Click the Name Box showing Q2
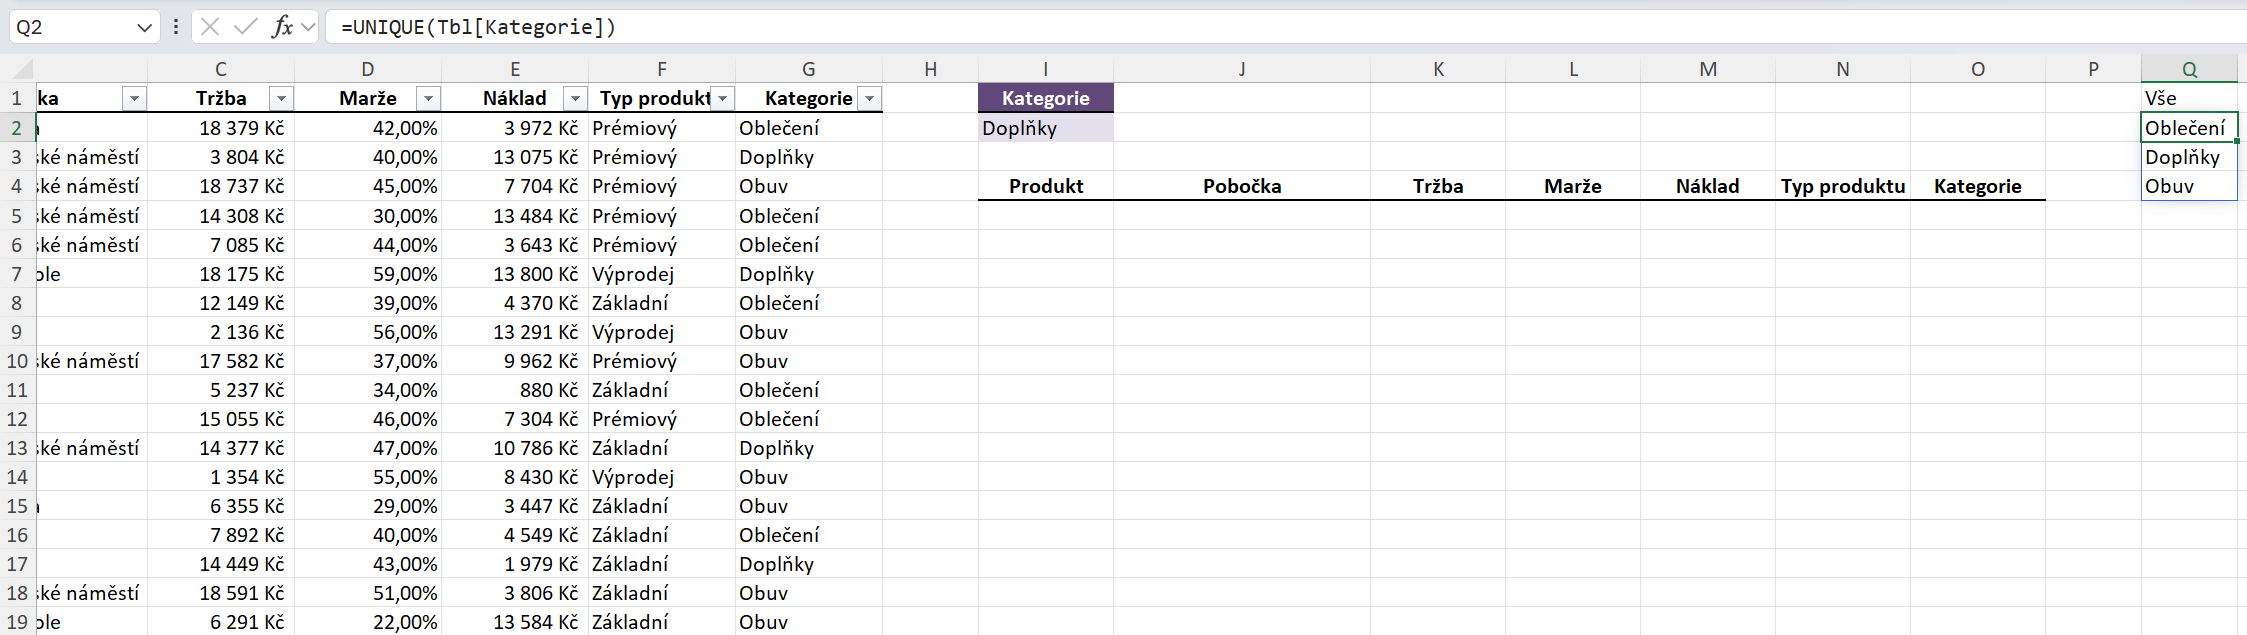2247x635 pixels. point(70,27)
